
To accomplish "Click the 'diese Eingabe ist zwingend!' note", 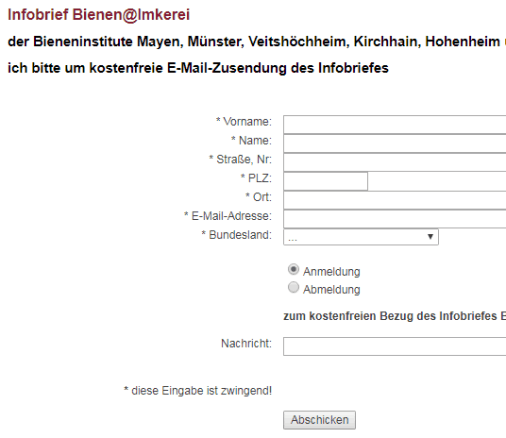I will (x=198, y=391).
